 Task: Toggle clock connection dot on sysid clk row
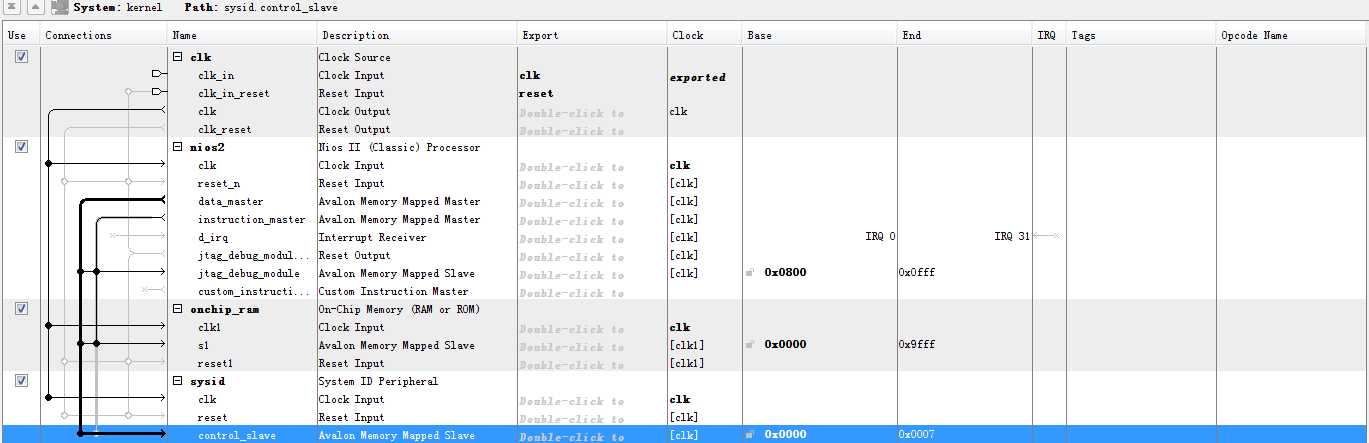pos(50,399)
